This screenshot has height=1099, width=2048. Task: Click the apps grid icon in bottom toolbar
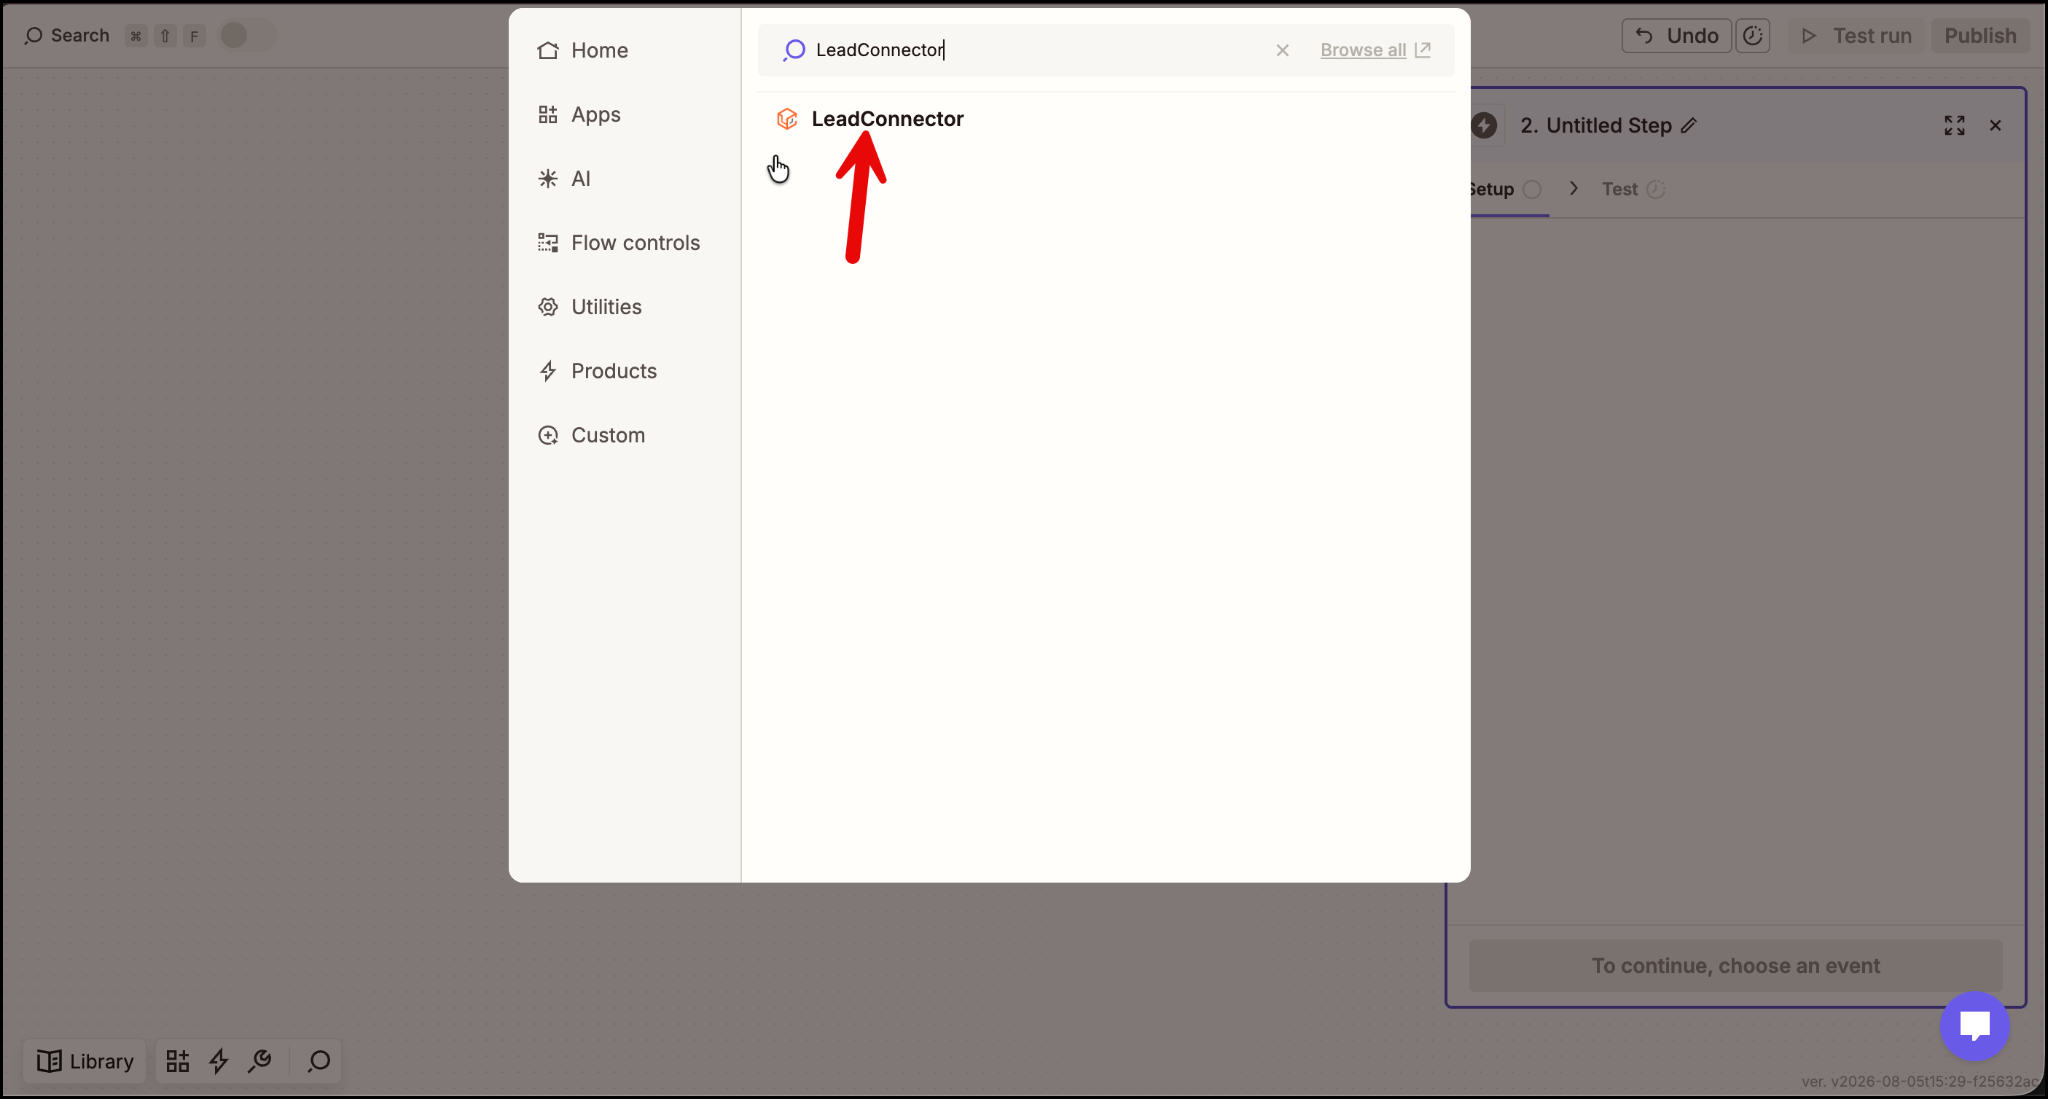178,1061
